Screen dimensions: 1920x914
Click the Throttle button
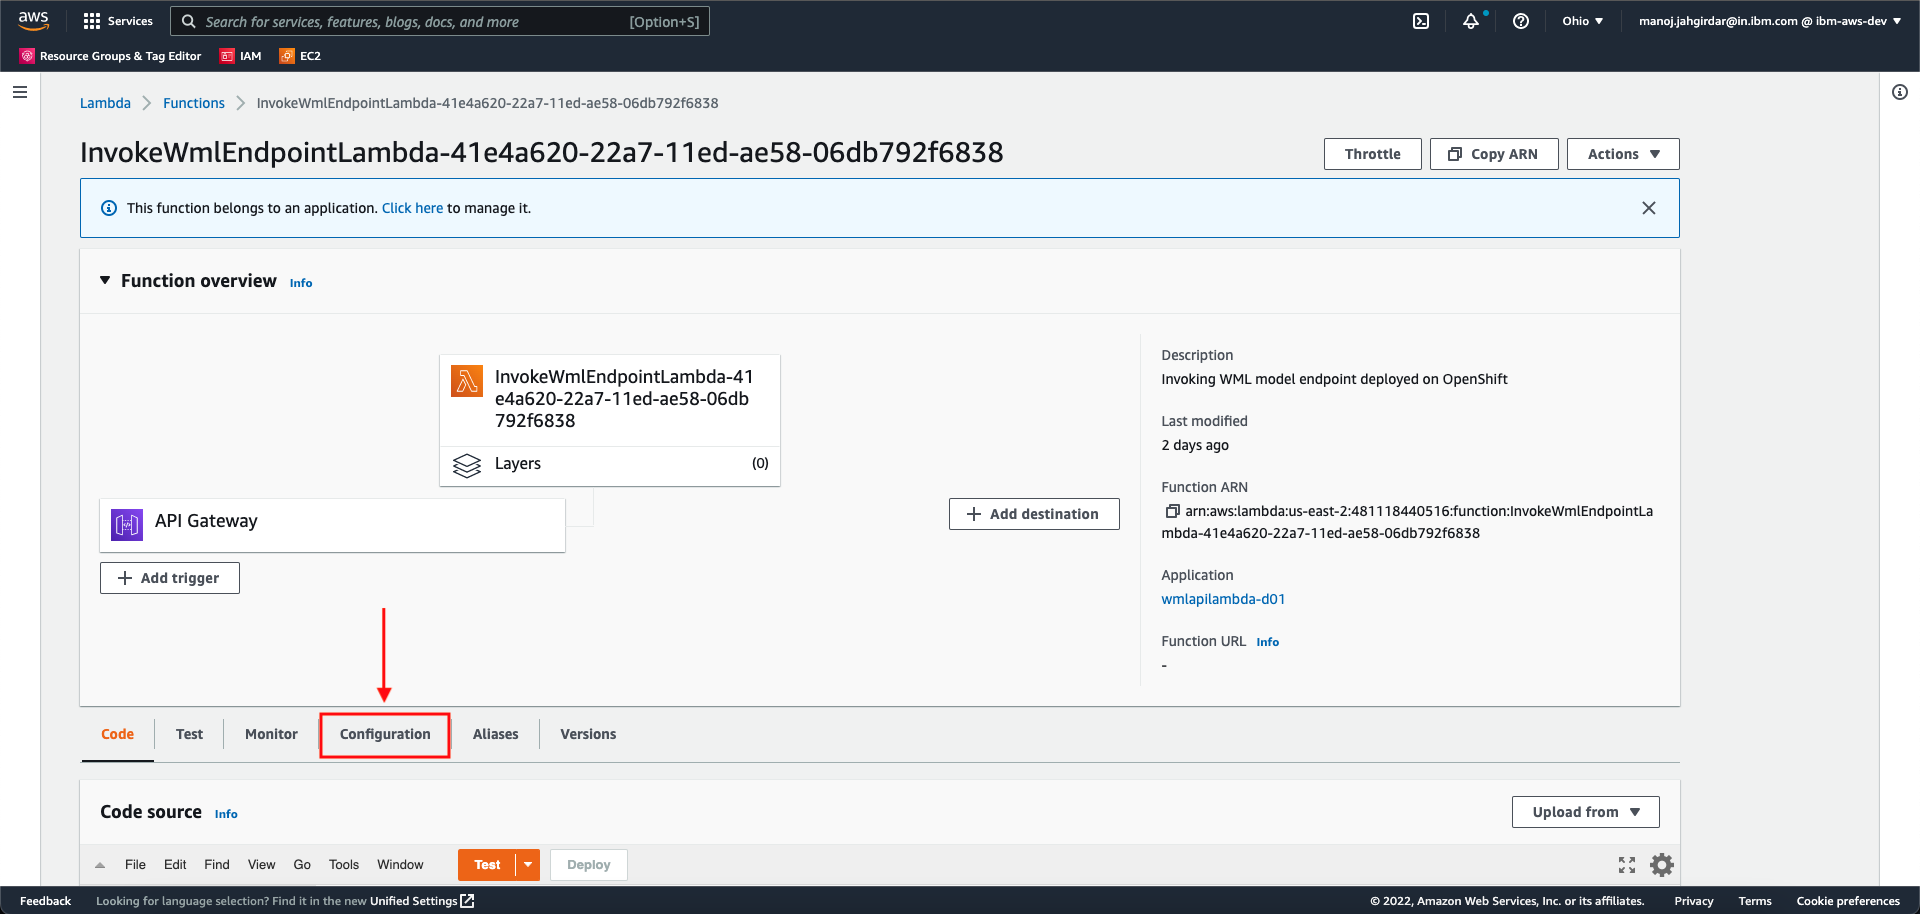1373,154
